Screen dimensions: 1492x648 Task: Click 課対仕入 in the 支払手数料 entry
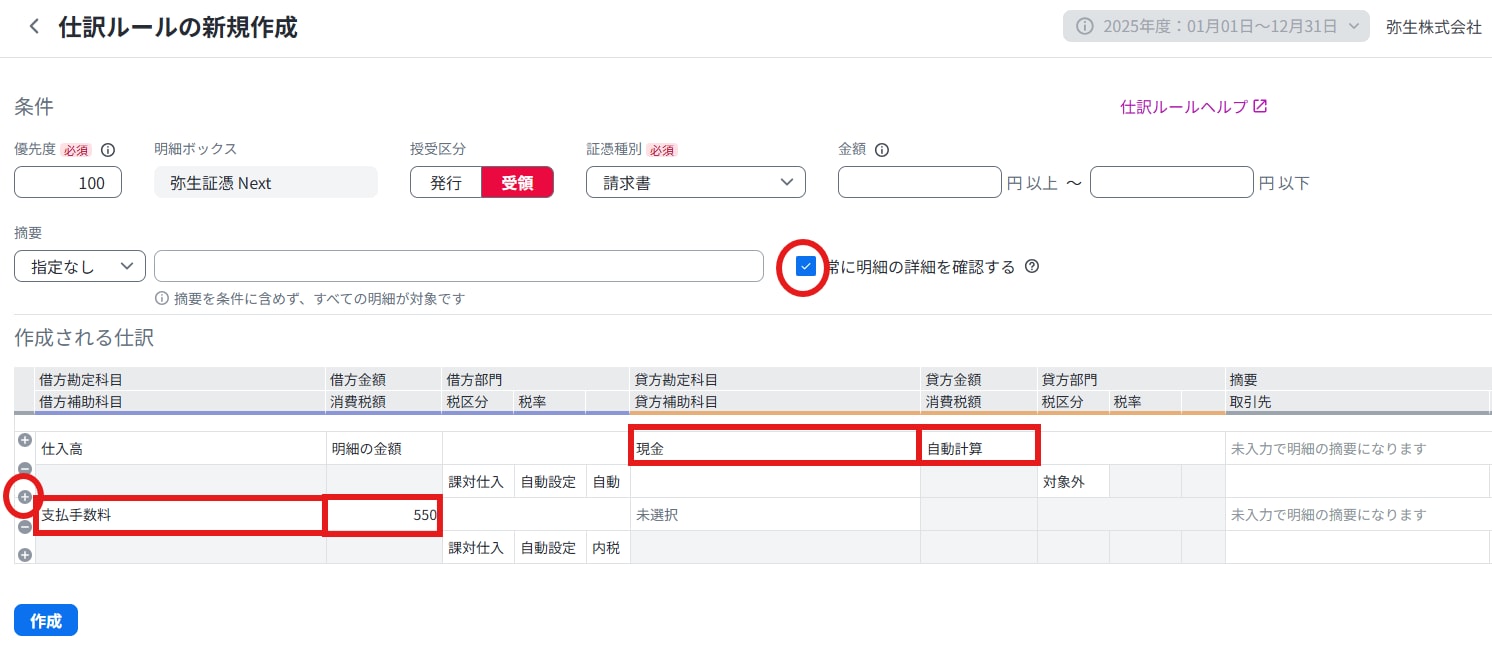(478, 548)
